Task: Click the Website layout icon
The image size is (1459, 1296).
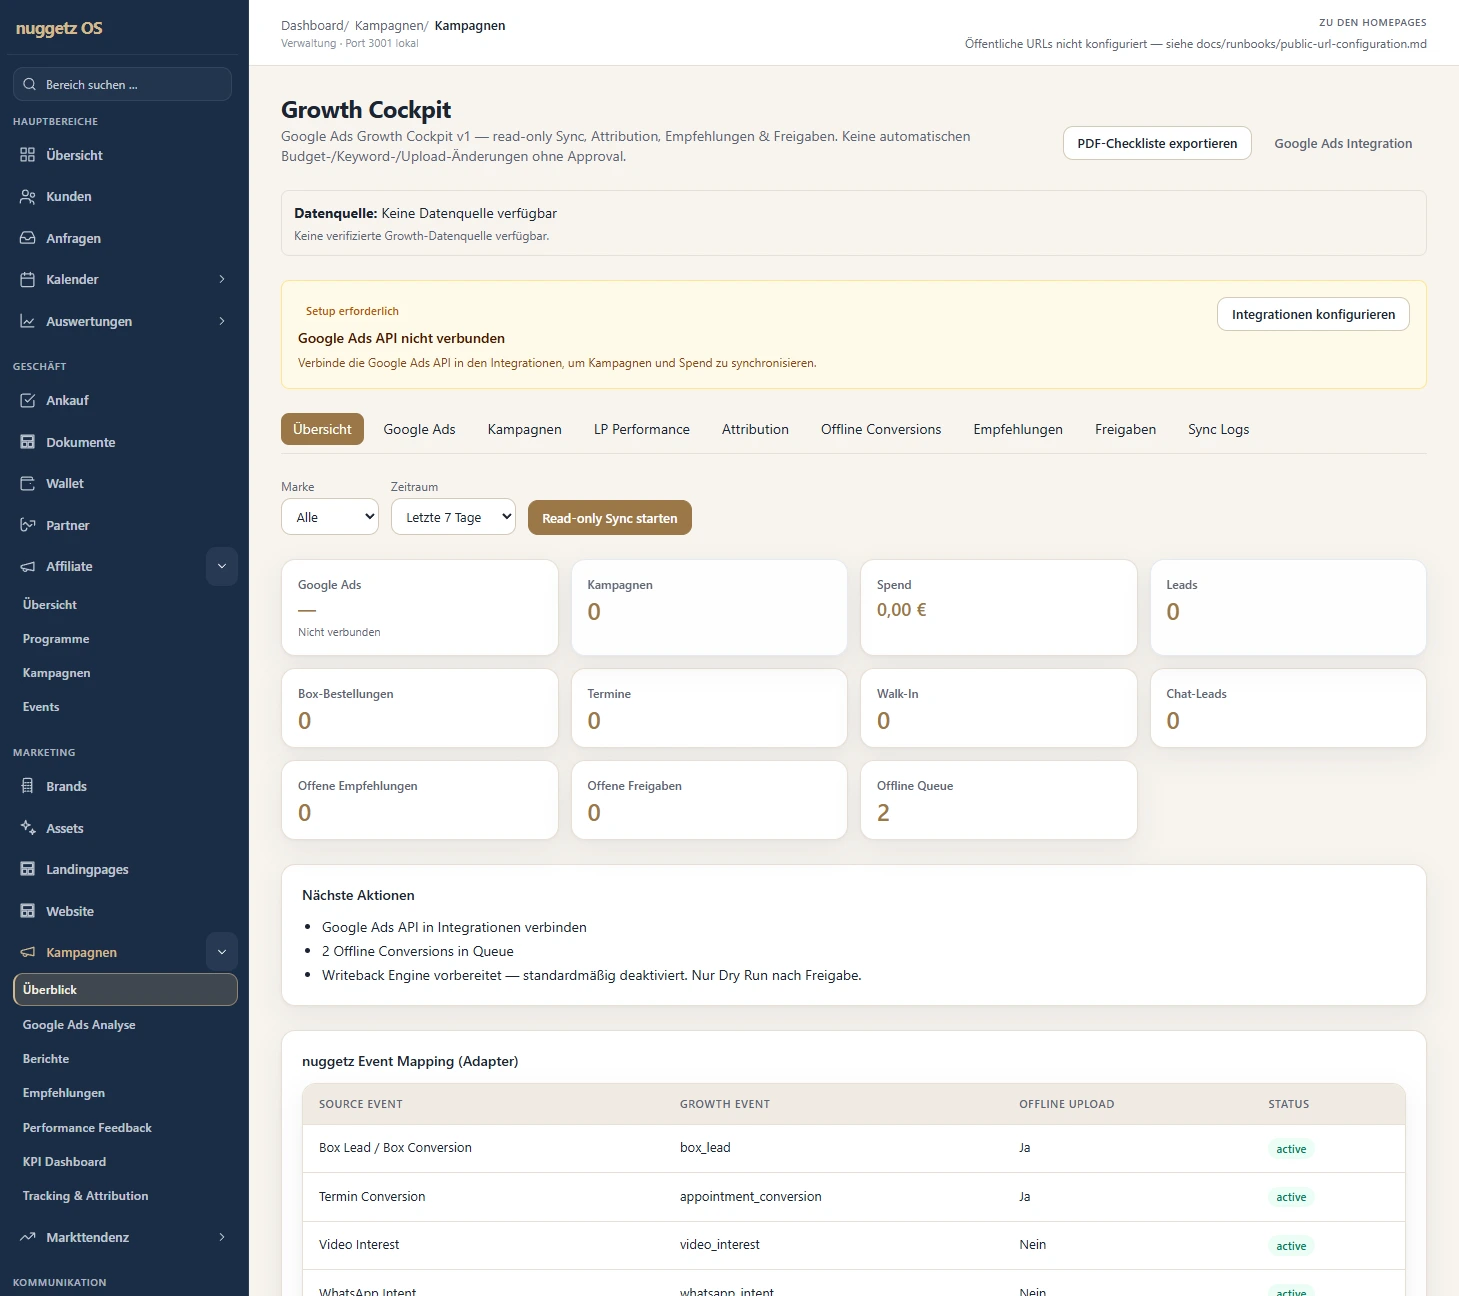Action: tap(28, 911)
